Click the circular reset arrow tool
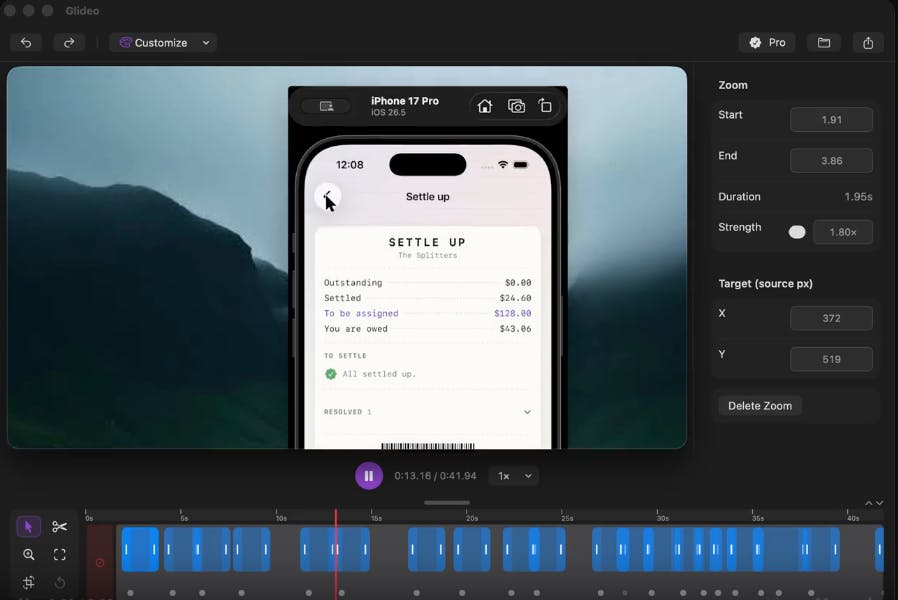This screenshot has height=600, width=898. [x=60, y=582]
